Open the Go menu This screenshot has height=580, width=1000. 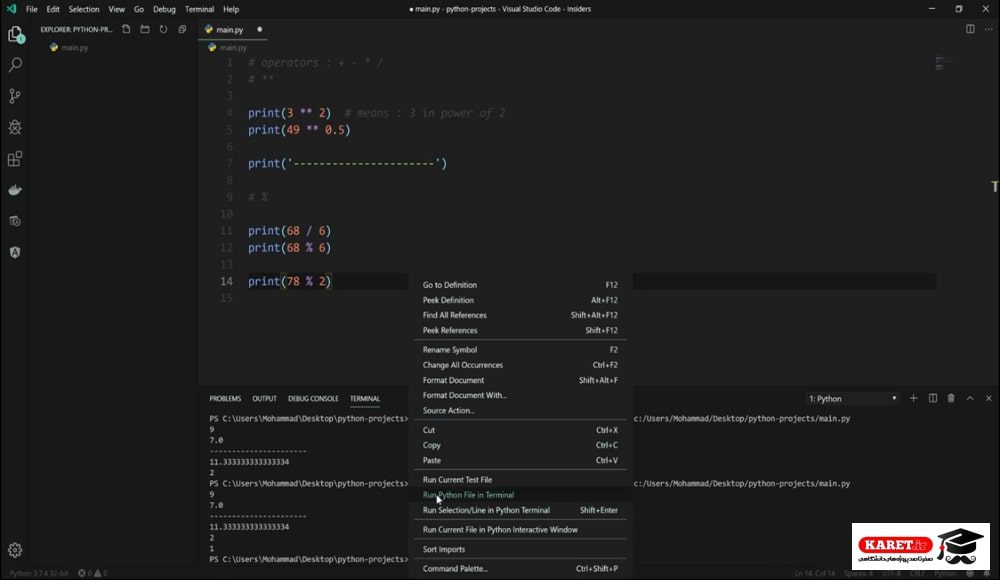point(139,9)
